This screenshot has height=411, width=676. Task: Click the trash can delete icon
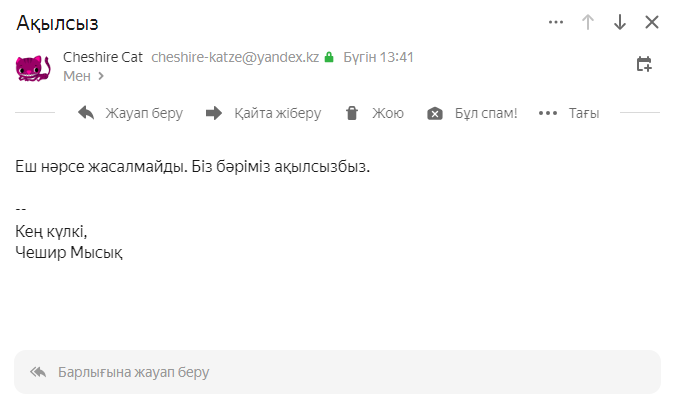tap(351, 113)
